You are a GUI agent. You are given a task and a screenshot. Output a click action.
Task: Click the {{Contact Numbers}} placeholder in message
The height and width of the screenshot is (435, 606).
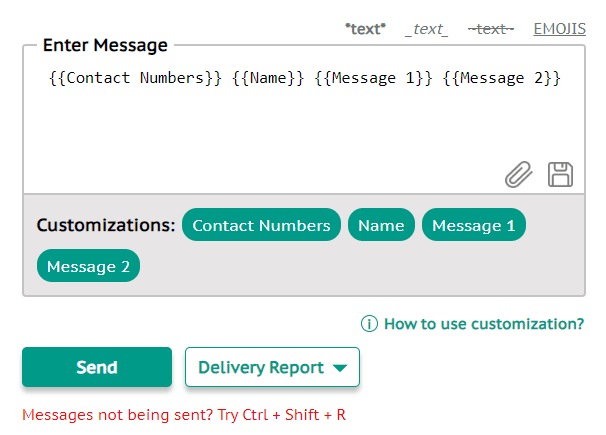click(135, 78)
